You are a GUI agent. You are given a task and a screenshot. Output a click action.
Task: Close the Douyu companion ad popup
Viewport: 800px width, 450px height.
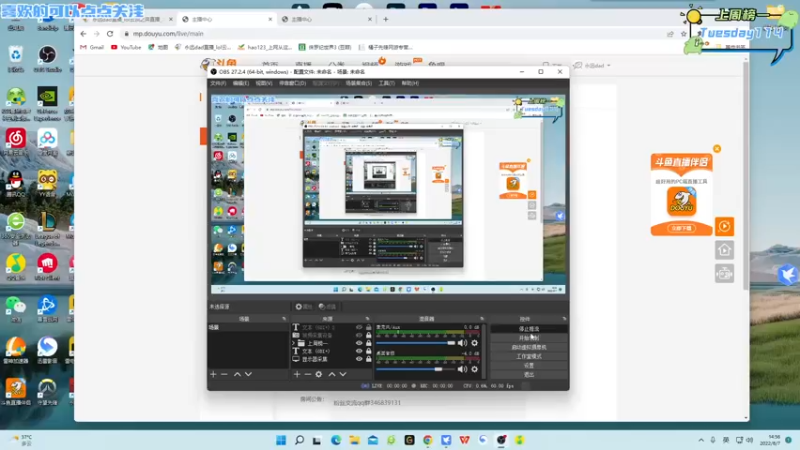click(717, 148)
